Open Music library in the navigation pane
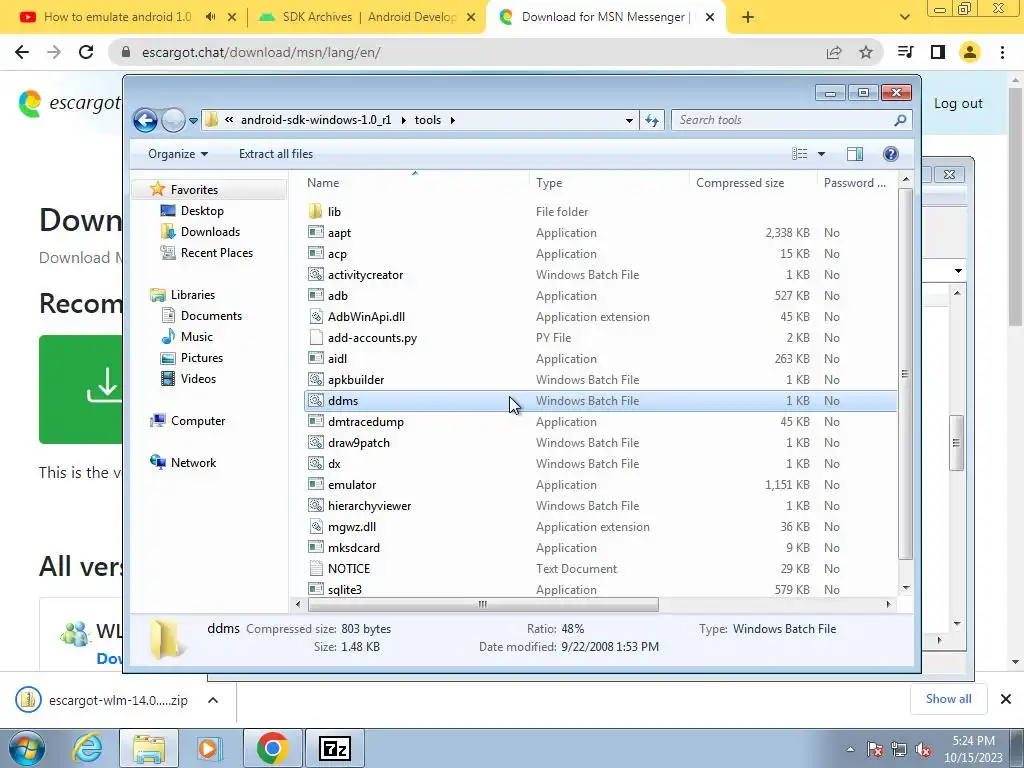The height and width of the screenshot is (768, 1024). tap(197, 337)
